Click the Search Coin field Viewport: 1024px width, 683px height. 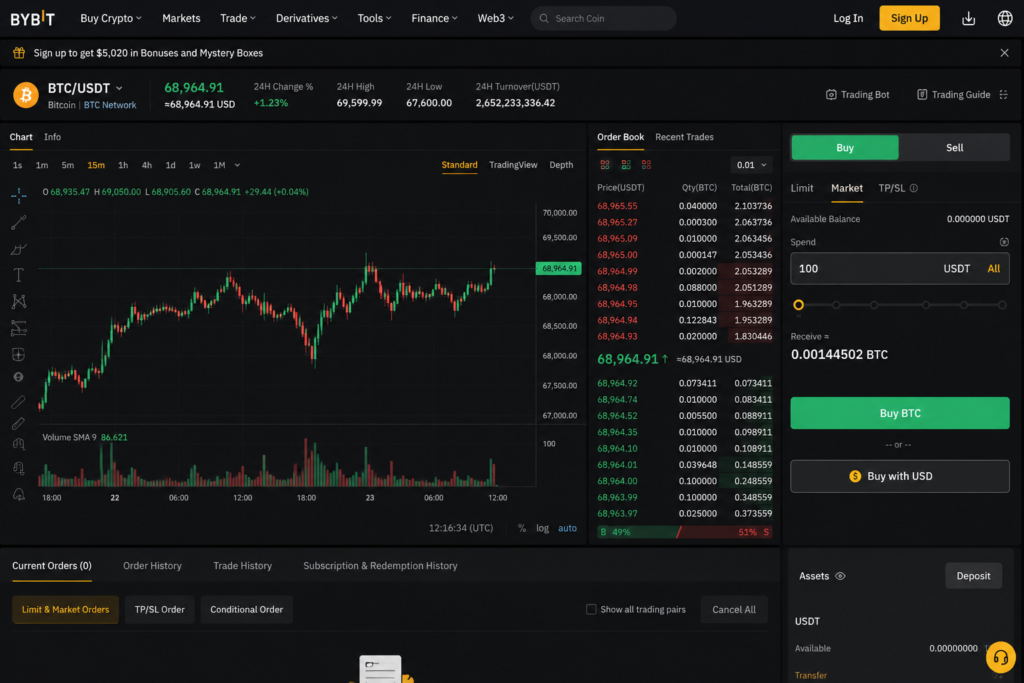click(x=603, y=18)
